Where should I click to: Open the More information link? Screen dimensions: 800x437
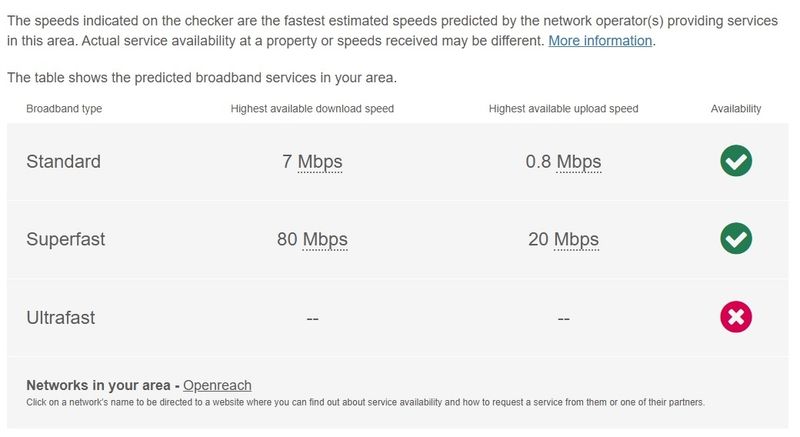(x=600, y=40)
